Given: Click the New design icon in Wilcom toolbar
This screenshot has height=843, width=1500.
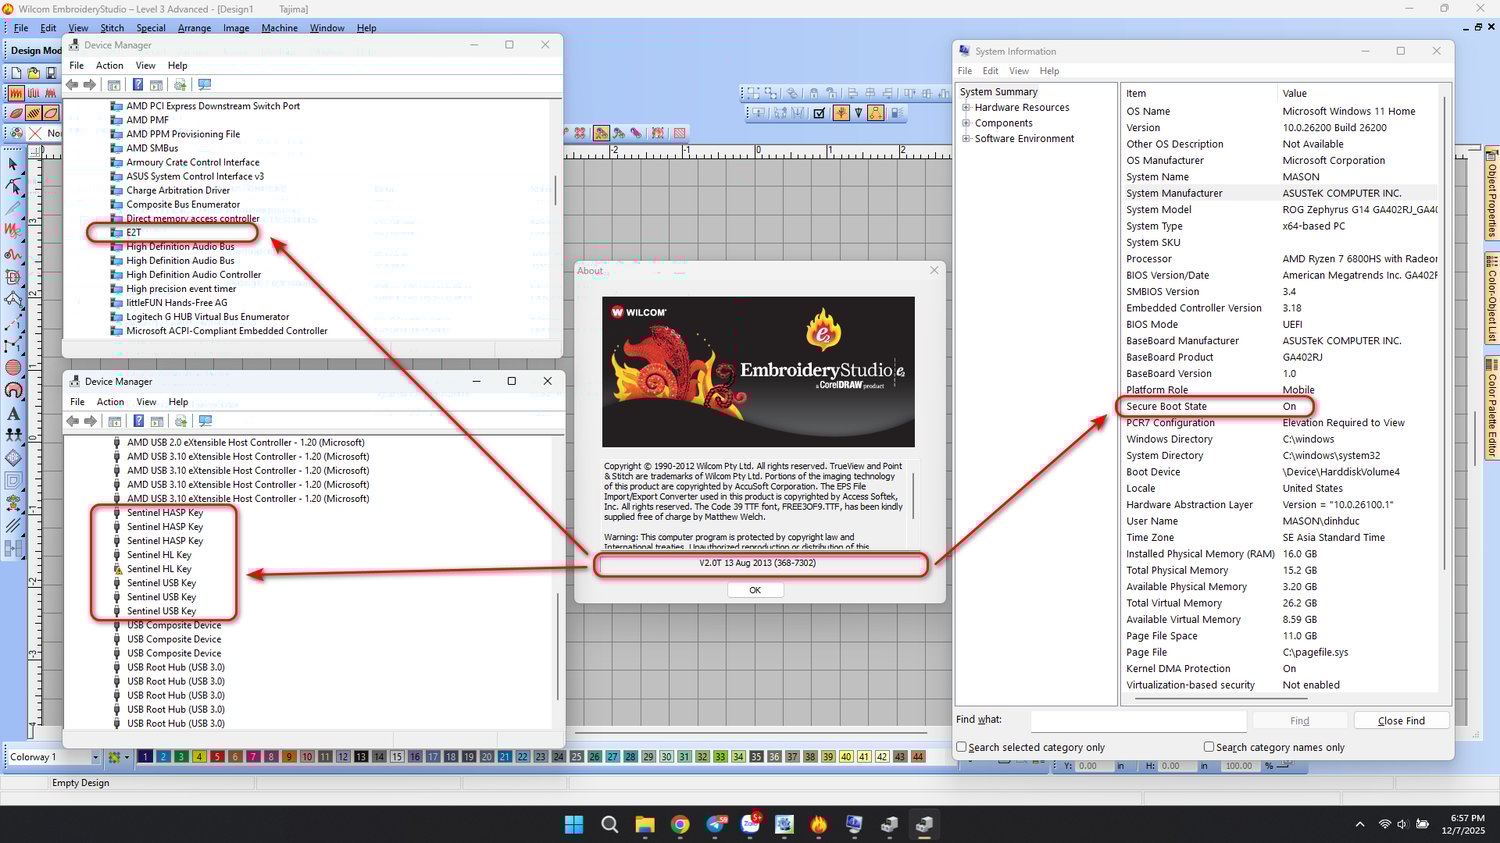Looking at the screenshot, I should coord(16,72).
